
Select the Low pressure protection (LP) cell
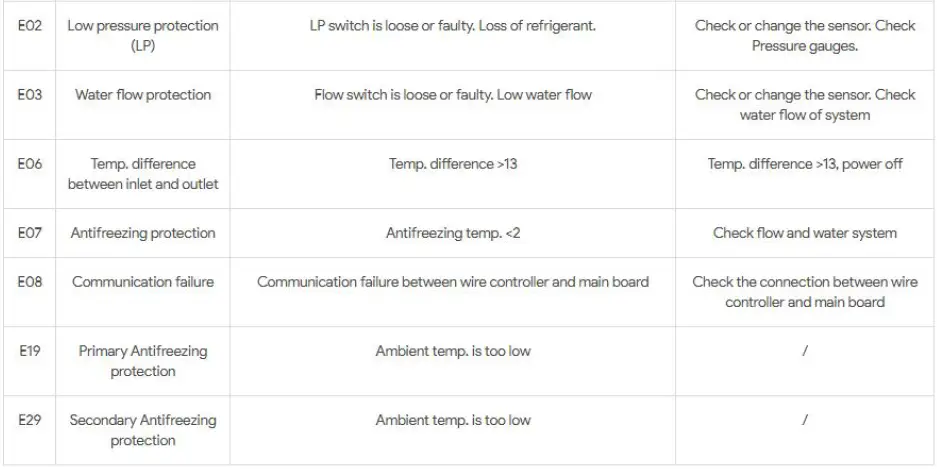(143, 36)
